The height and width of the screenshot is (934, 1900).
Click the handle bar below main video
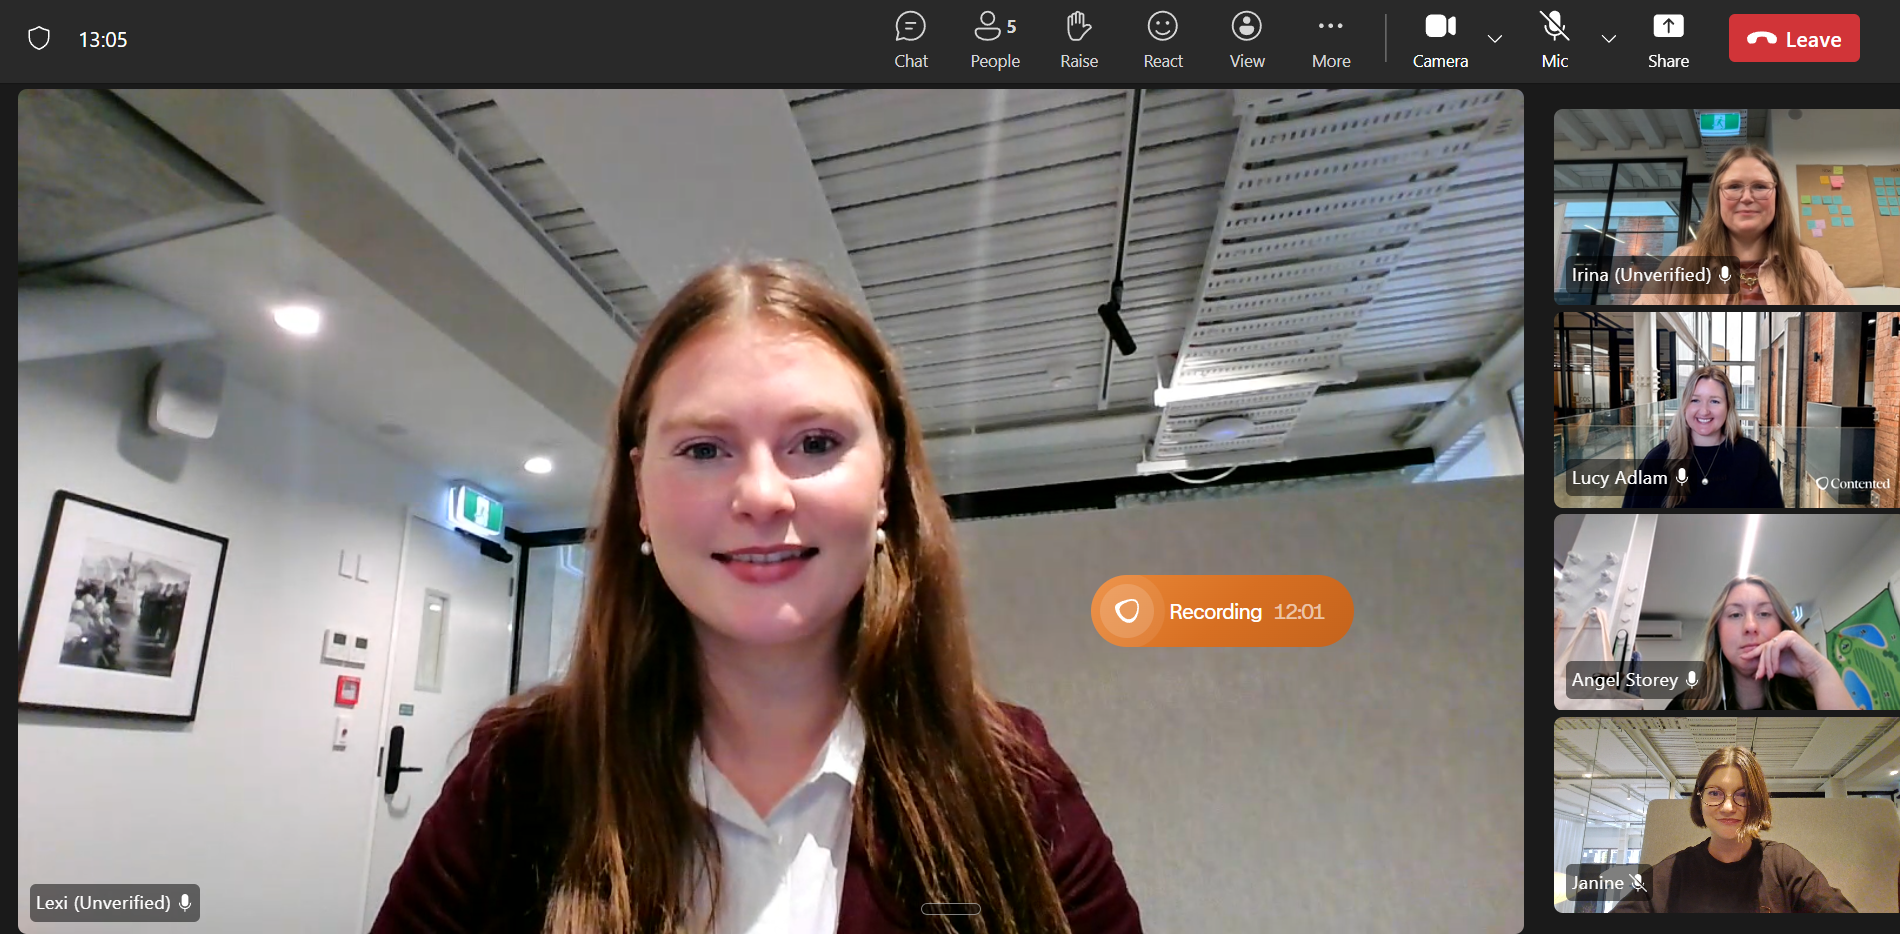[951, 909]
